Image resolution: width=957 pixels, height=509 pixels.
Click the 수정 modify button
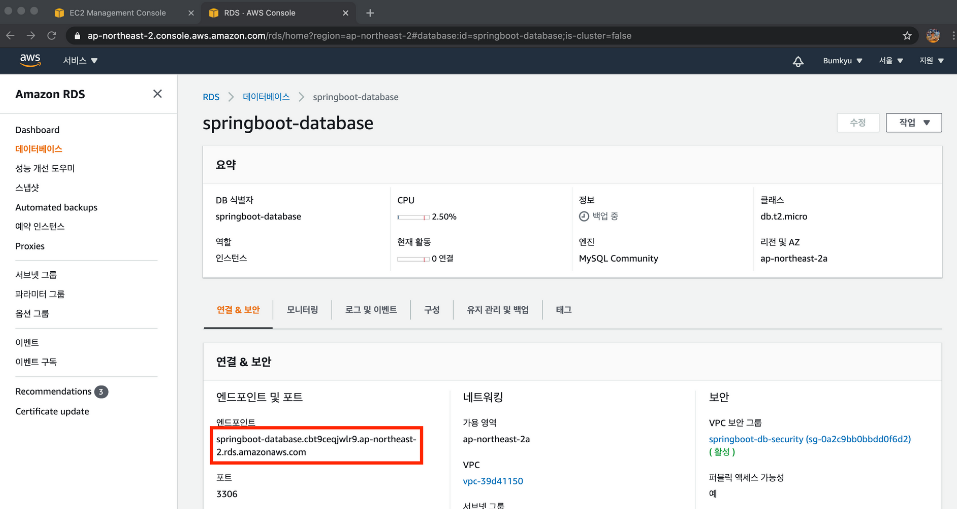(x=858, y=123)
